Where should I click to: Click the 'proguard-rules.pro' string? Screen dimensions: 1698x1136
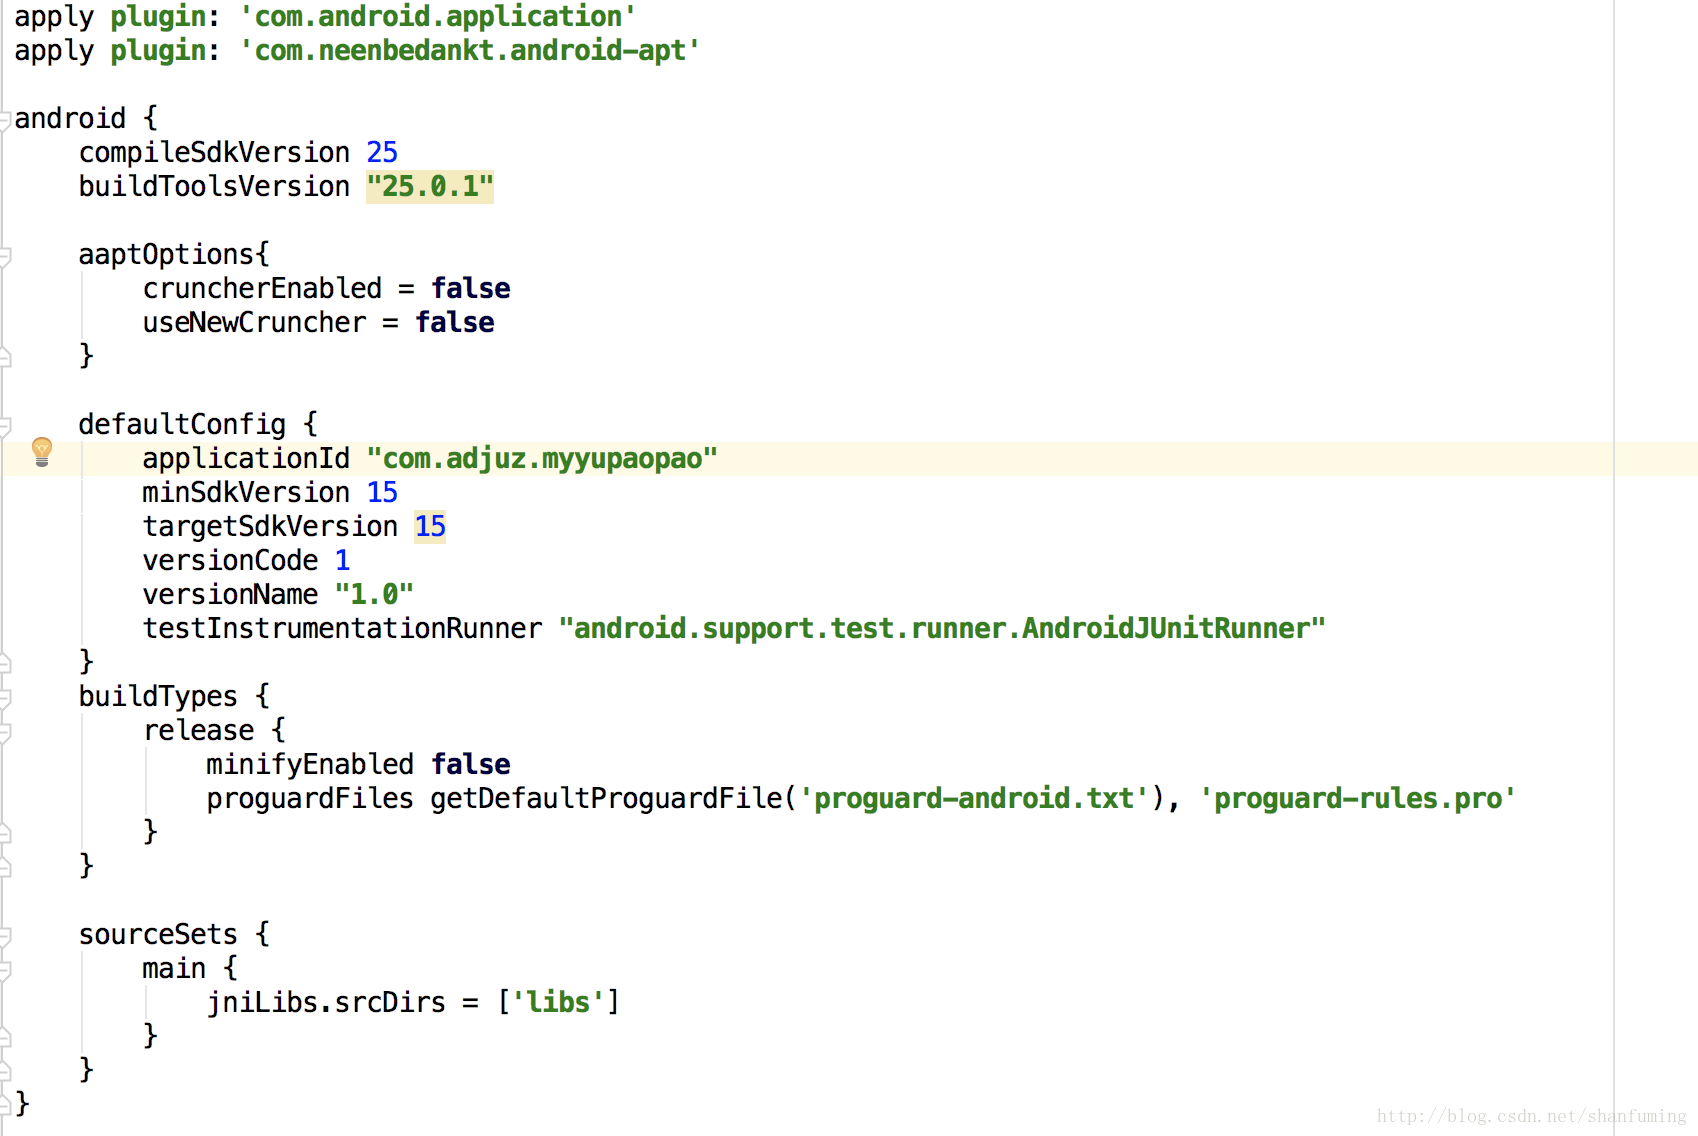pyautogui.click(x=1358, y=799)
